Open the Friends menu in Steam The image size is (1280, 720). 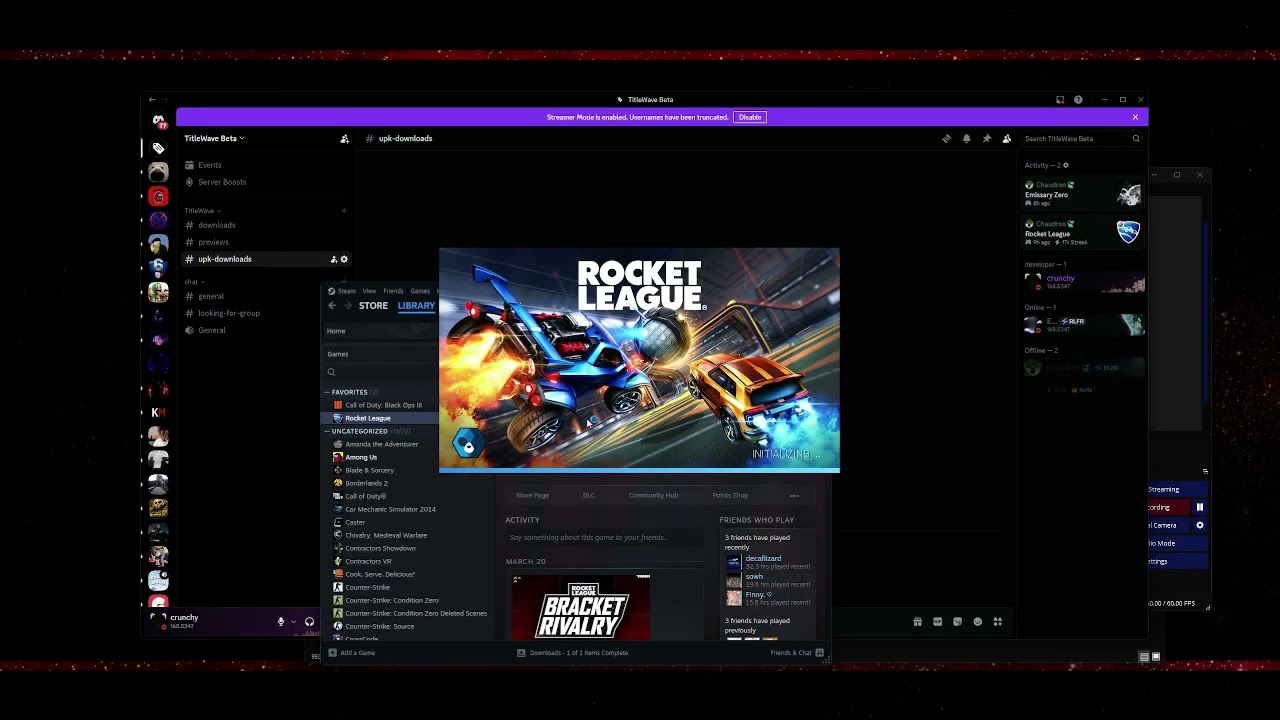(394, 291)
